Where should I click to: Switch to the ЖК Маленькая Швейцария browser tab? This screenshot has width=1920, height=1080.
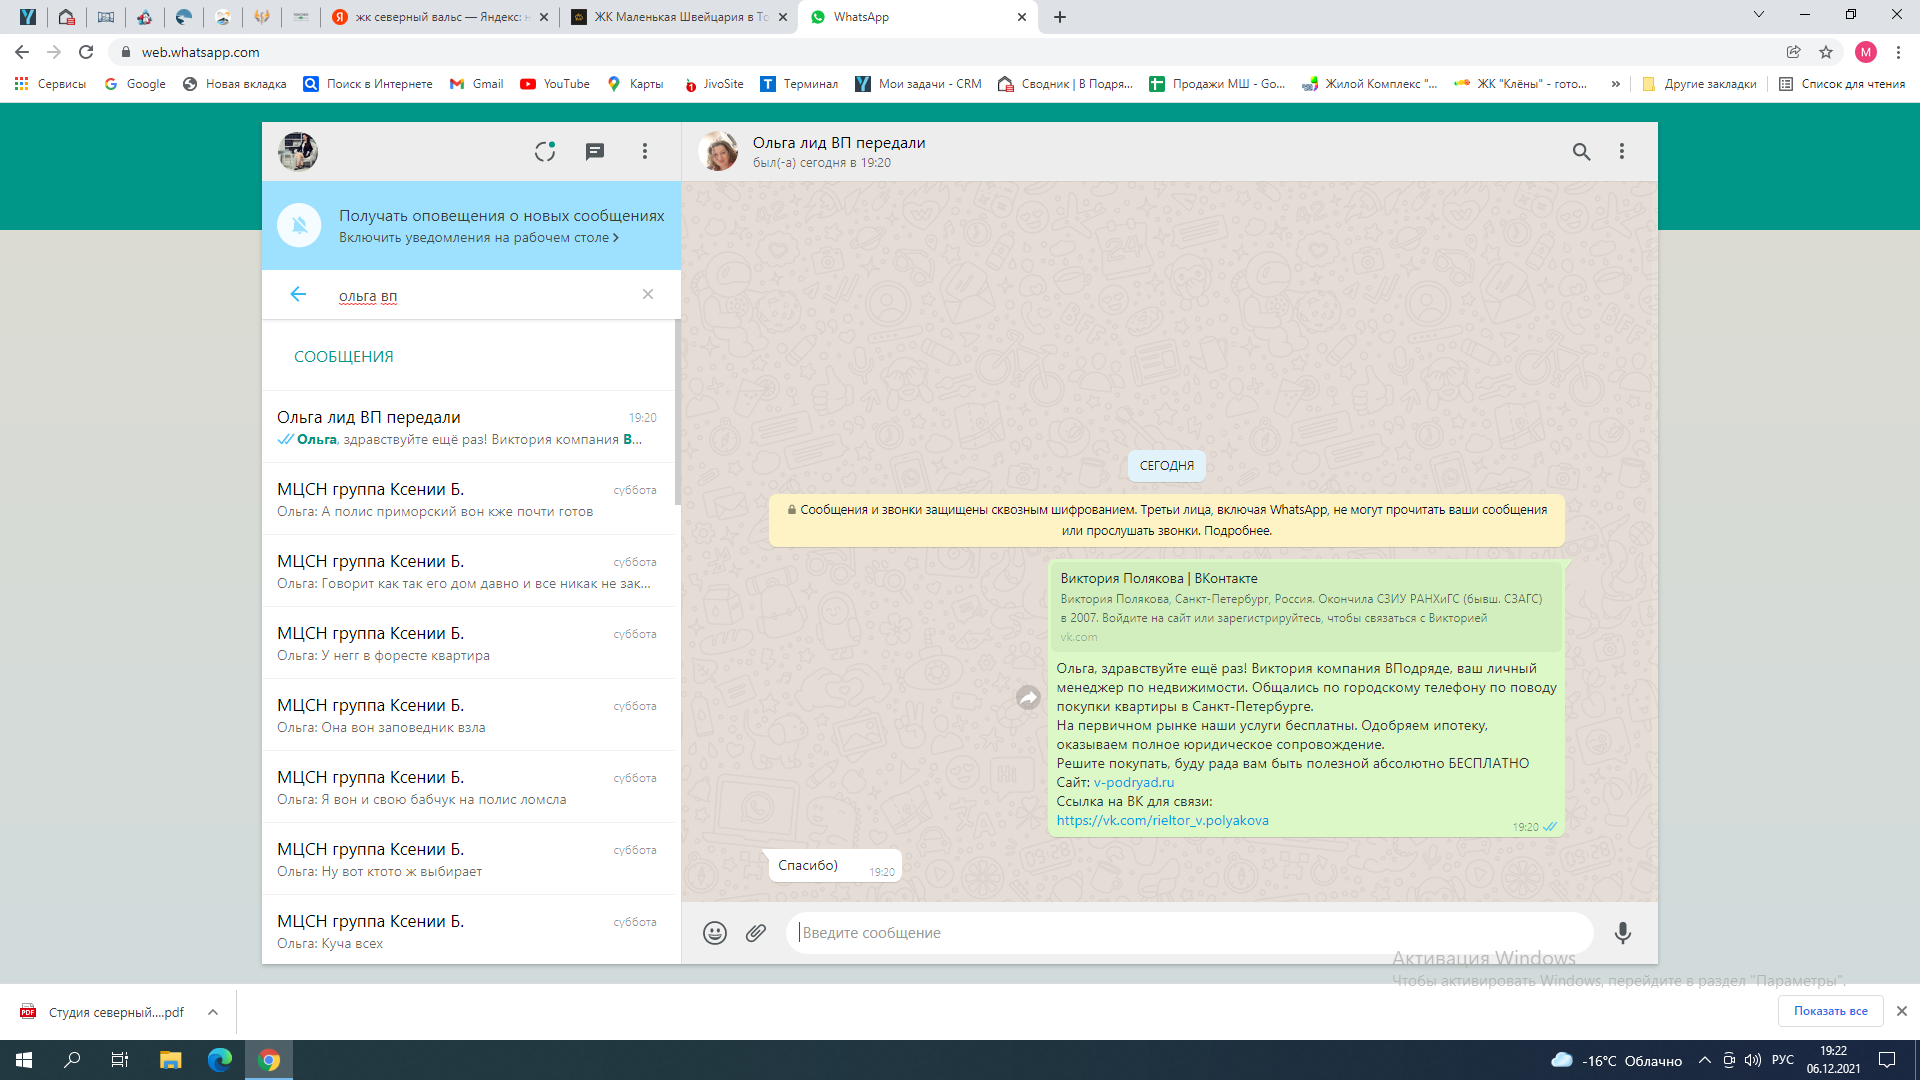coord(680,17)
